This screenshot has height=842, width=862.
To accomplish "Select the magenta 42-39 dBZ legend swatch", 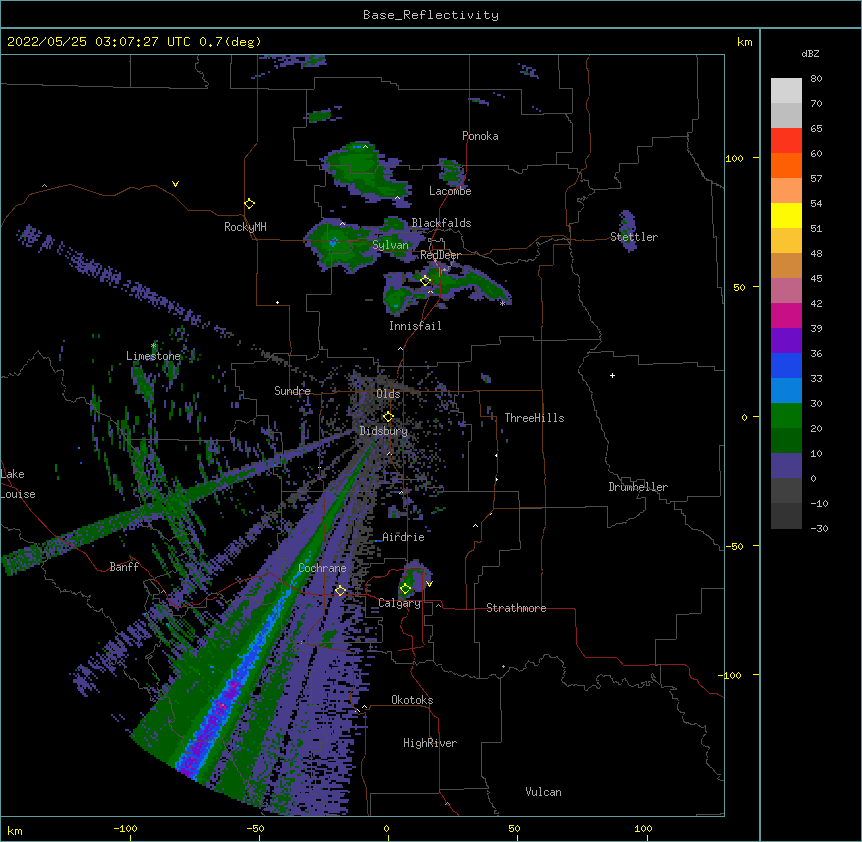I will pos(786,315).
